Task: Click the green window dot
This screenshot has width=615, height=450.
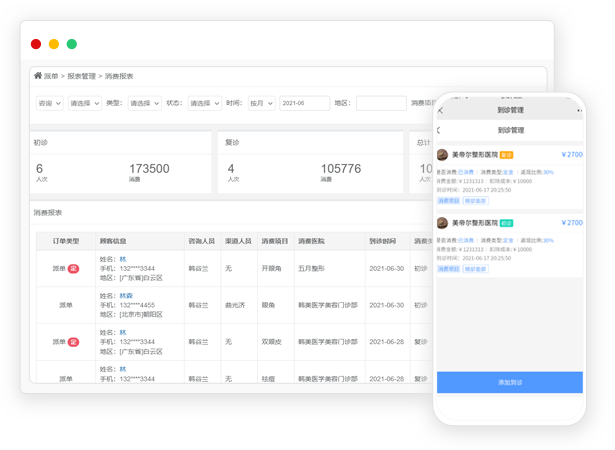Action: pos(71,44)
